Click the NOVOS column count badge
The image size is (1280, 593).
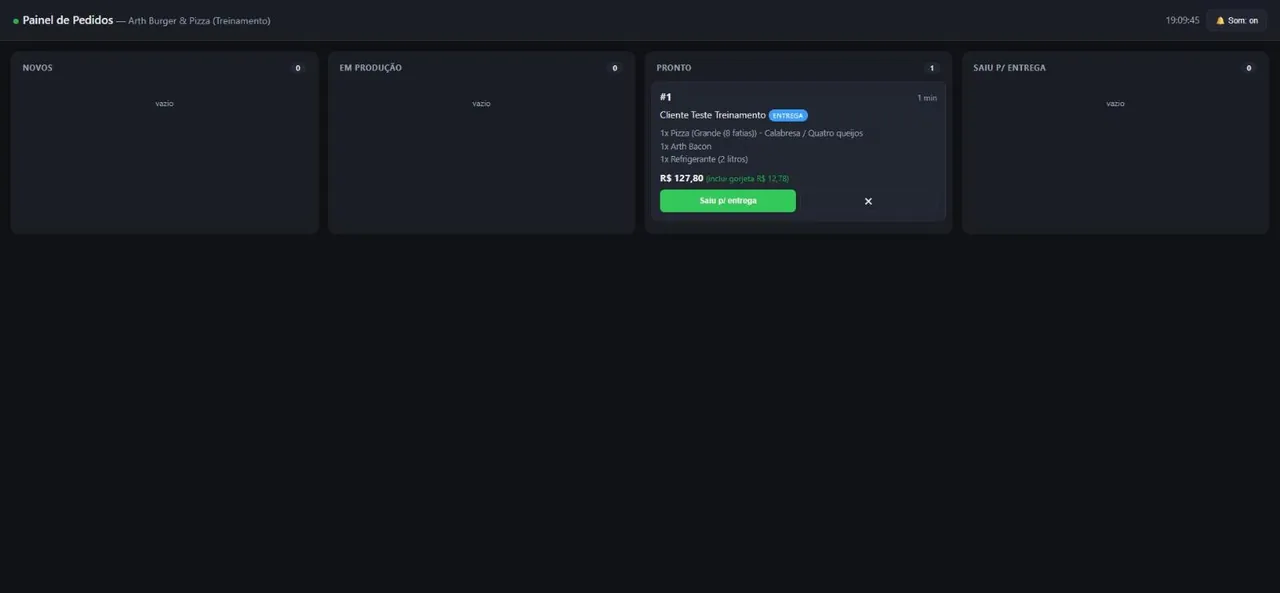pyautogui.click(x=297, y=68)
